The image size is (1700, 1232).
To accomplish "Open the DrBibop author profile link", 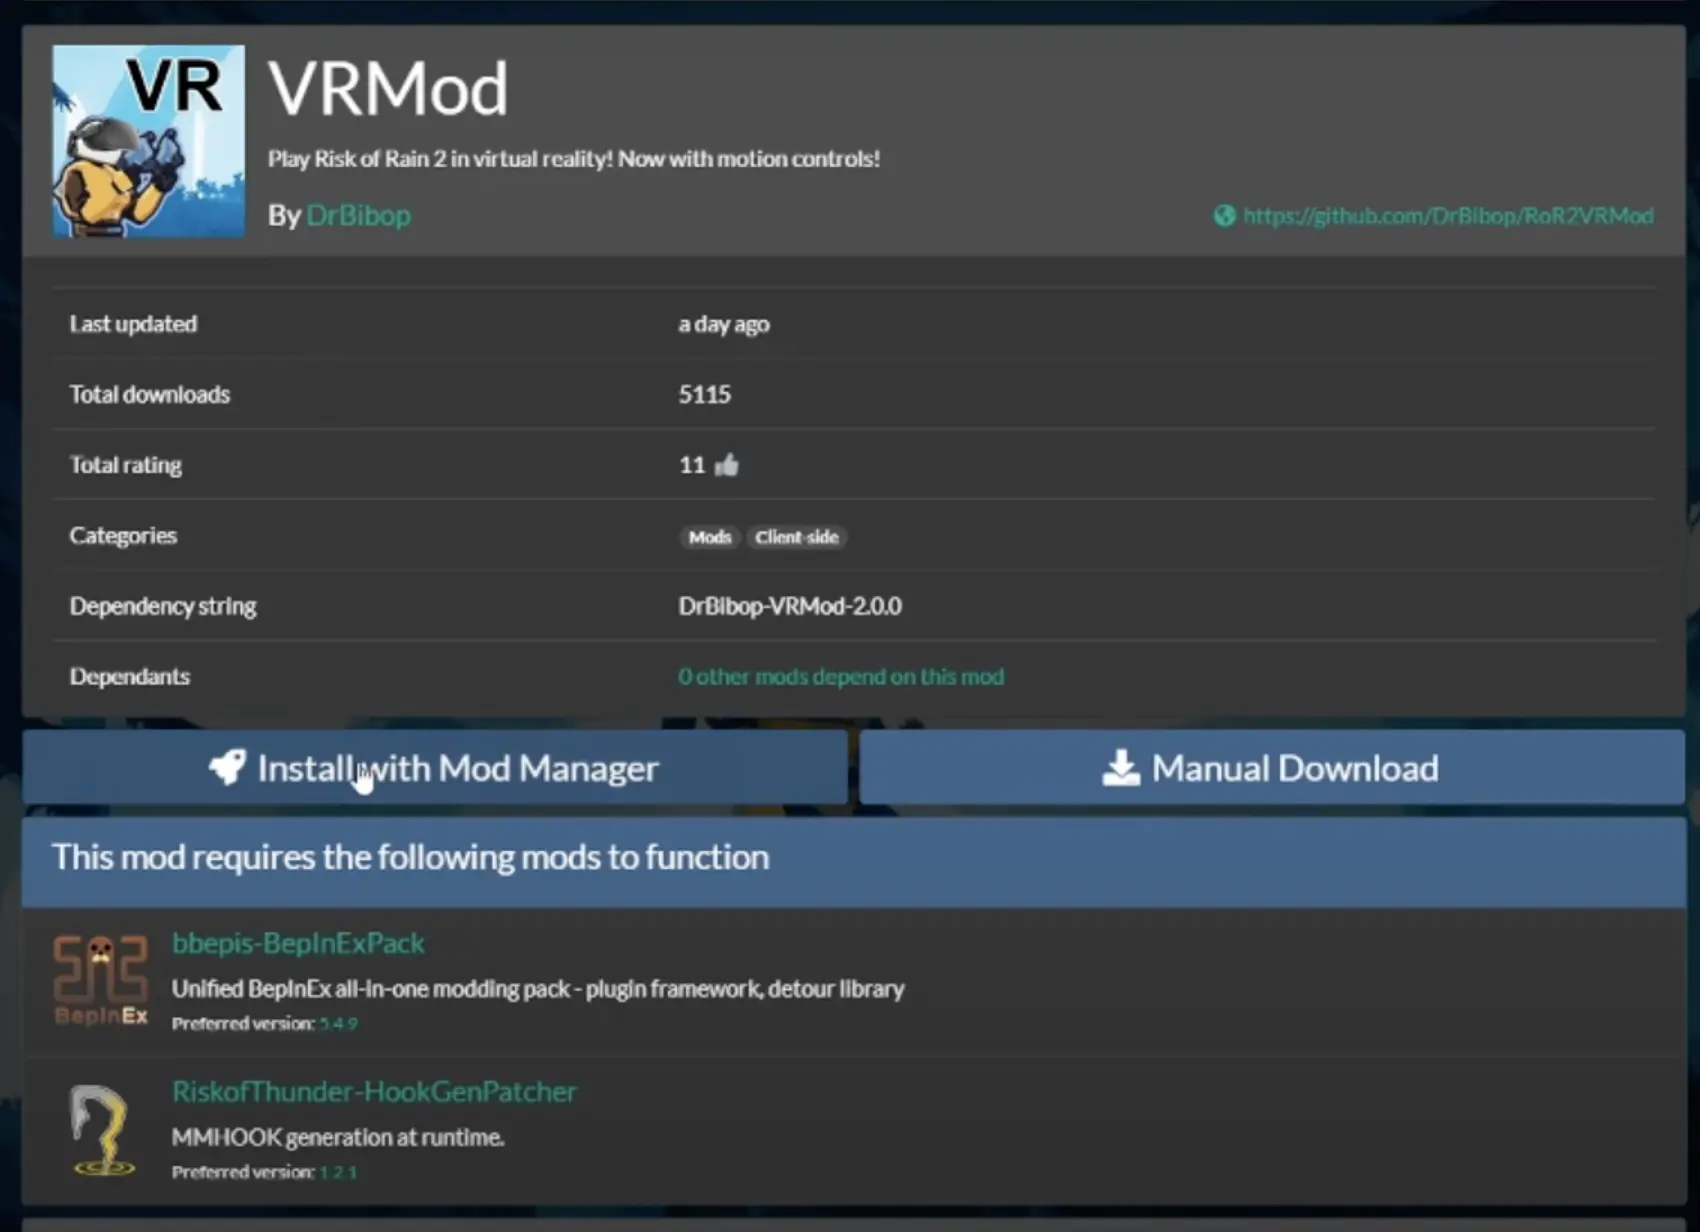I will (x=358, y=215).
